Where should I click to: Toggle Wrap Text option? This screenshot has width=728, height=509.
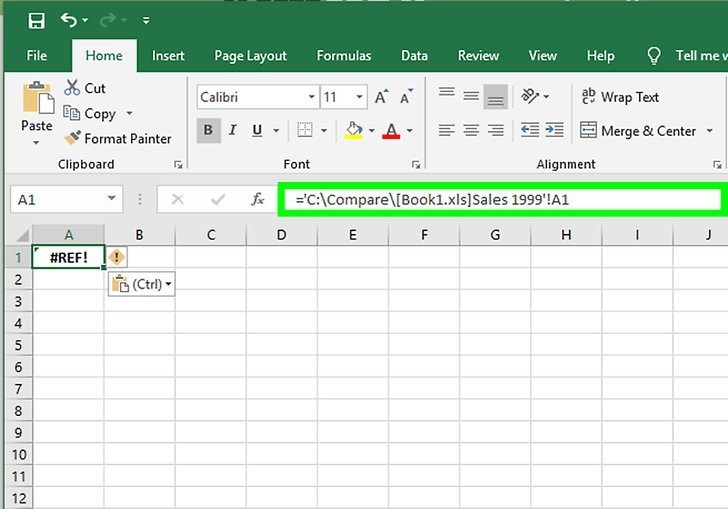[620, 97]
